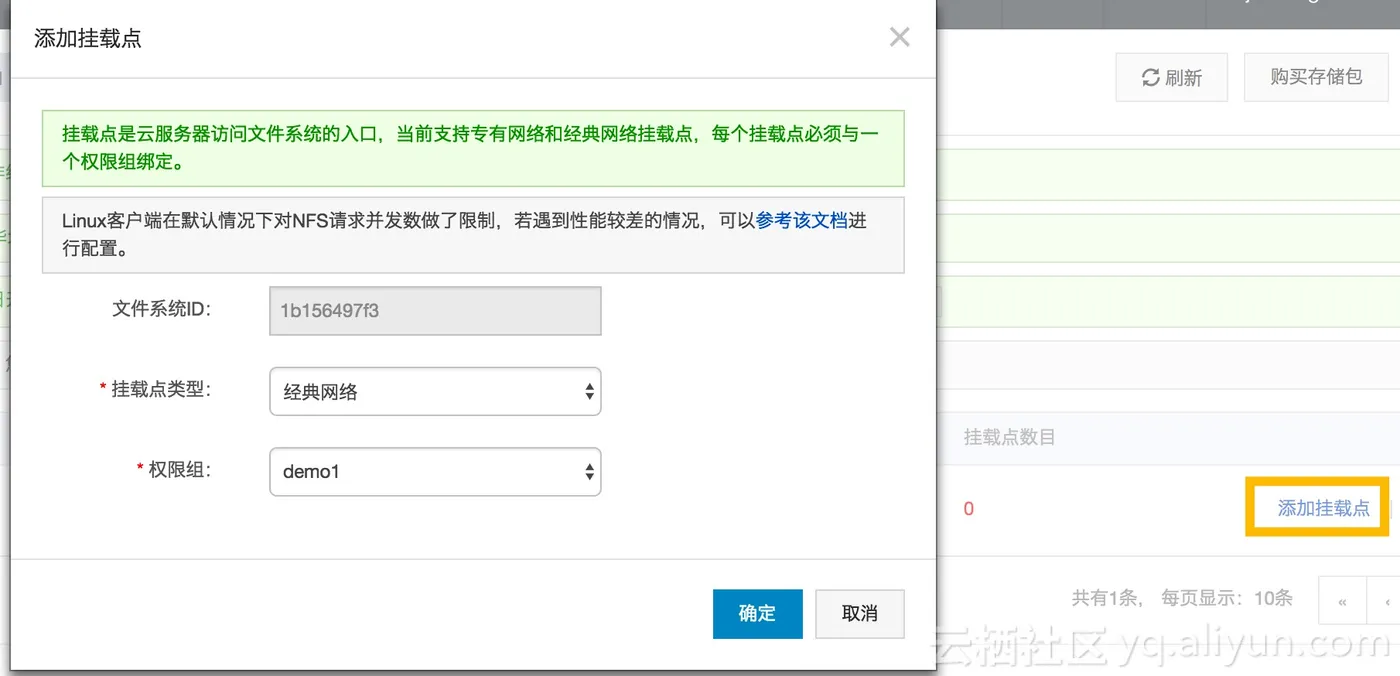Click the 共有1条 pagination summary text

[1105, 598]
